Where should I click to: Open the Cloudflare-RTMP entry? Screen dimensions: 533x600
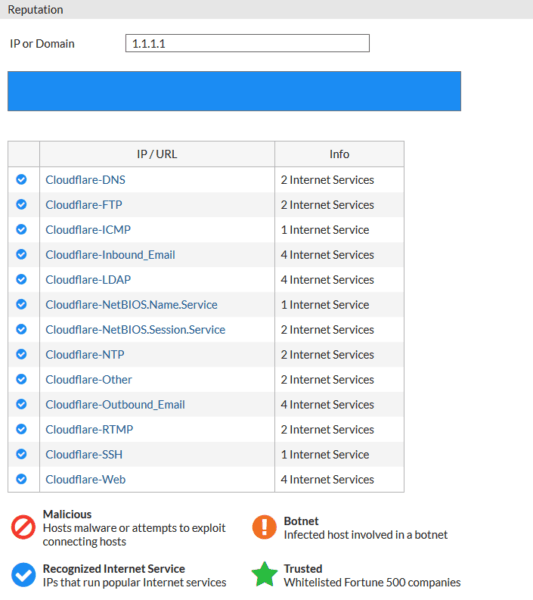(89, 429)
